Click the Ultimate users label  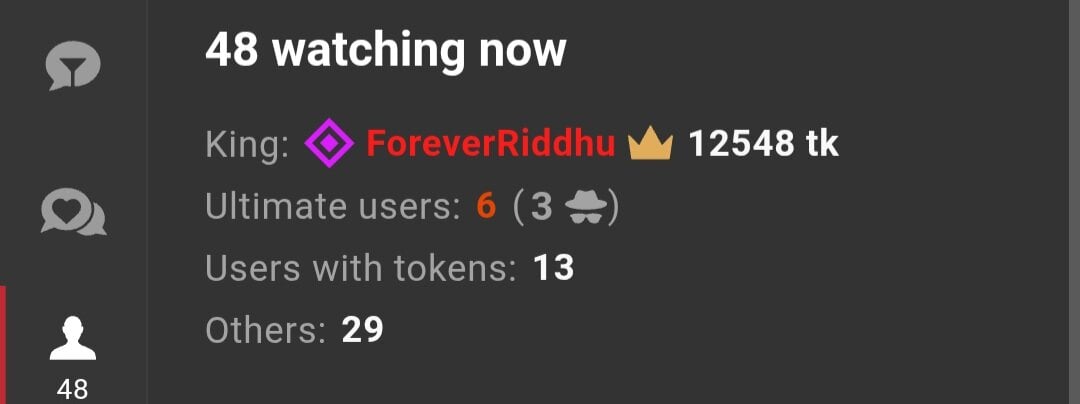333,207
